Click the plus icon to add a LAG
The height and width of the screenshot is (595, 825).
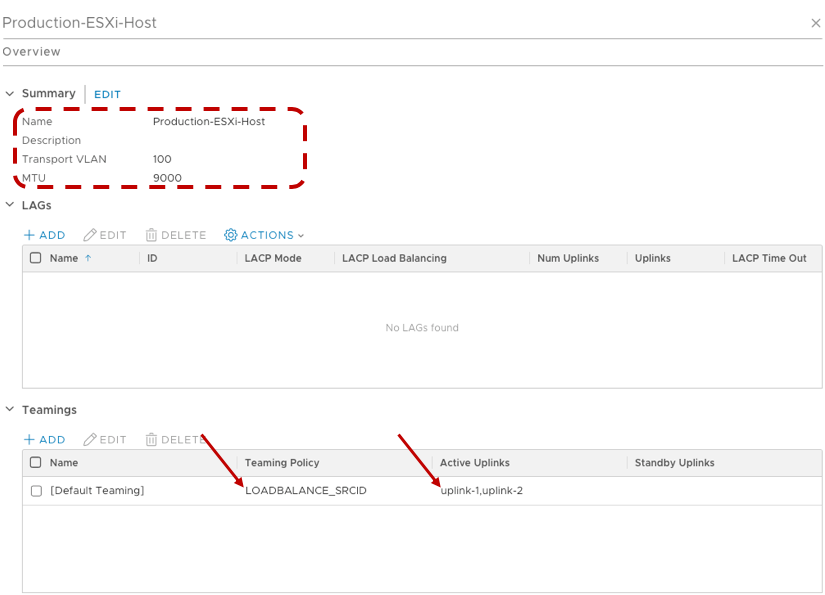pos(30,235)
